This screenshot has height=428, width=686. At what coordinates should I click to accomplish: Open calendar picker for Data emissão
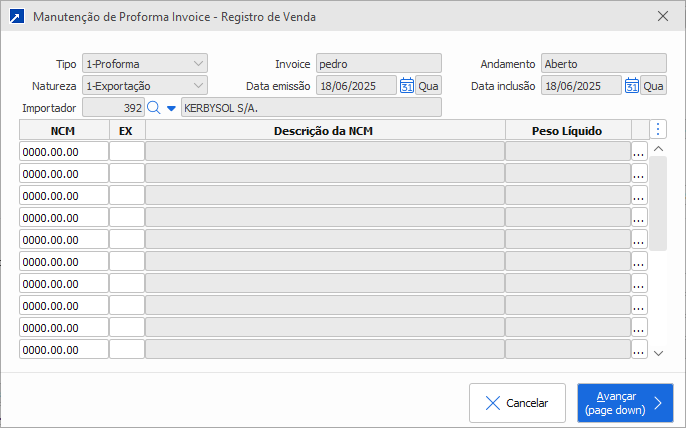pos(407,86)
